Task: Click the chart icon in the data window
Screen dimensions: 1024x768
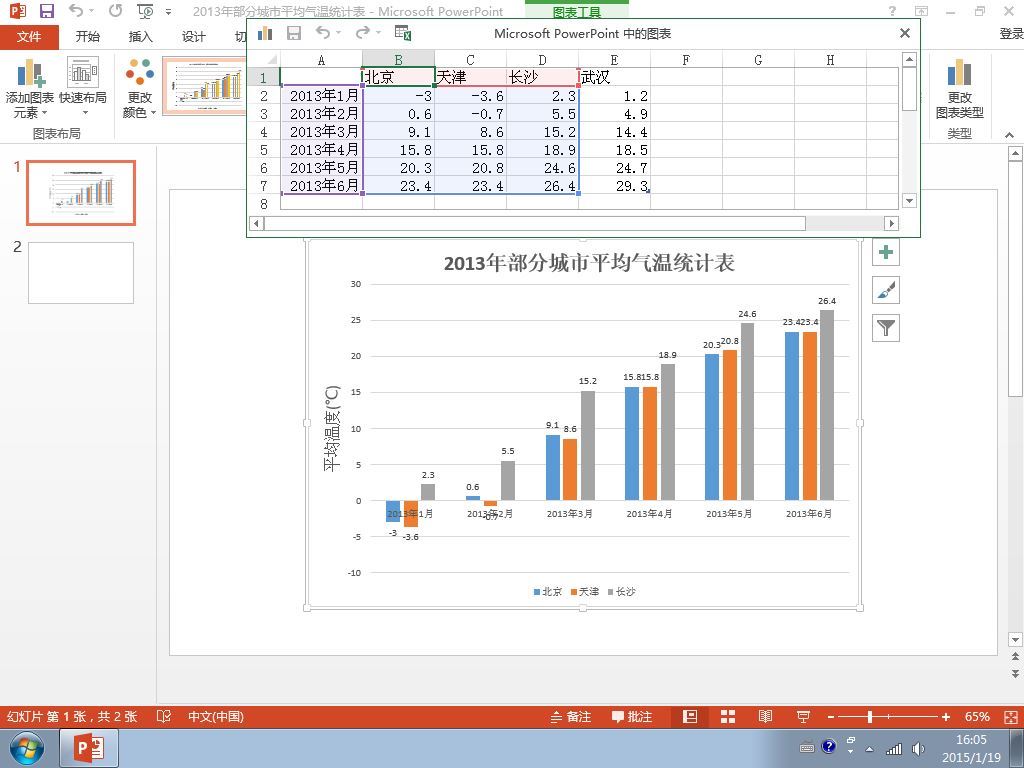Action: [x=264, y=33]
